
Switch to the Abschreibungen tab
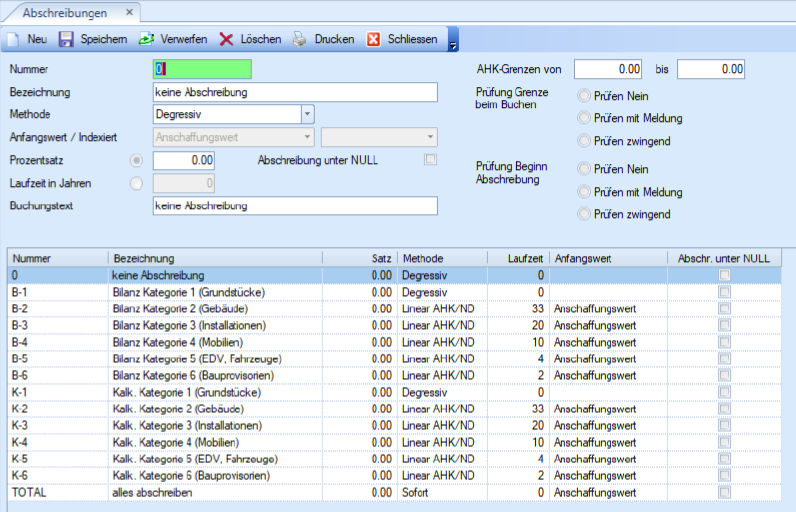coord(65,12)
